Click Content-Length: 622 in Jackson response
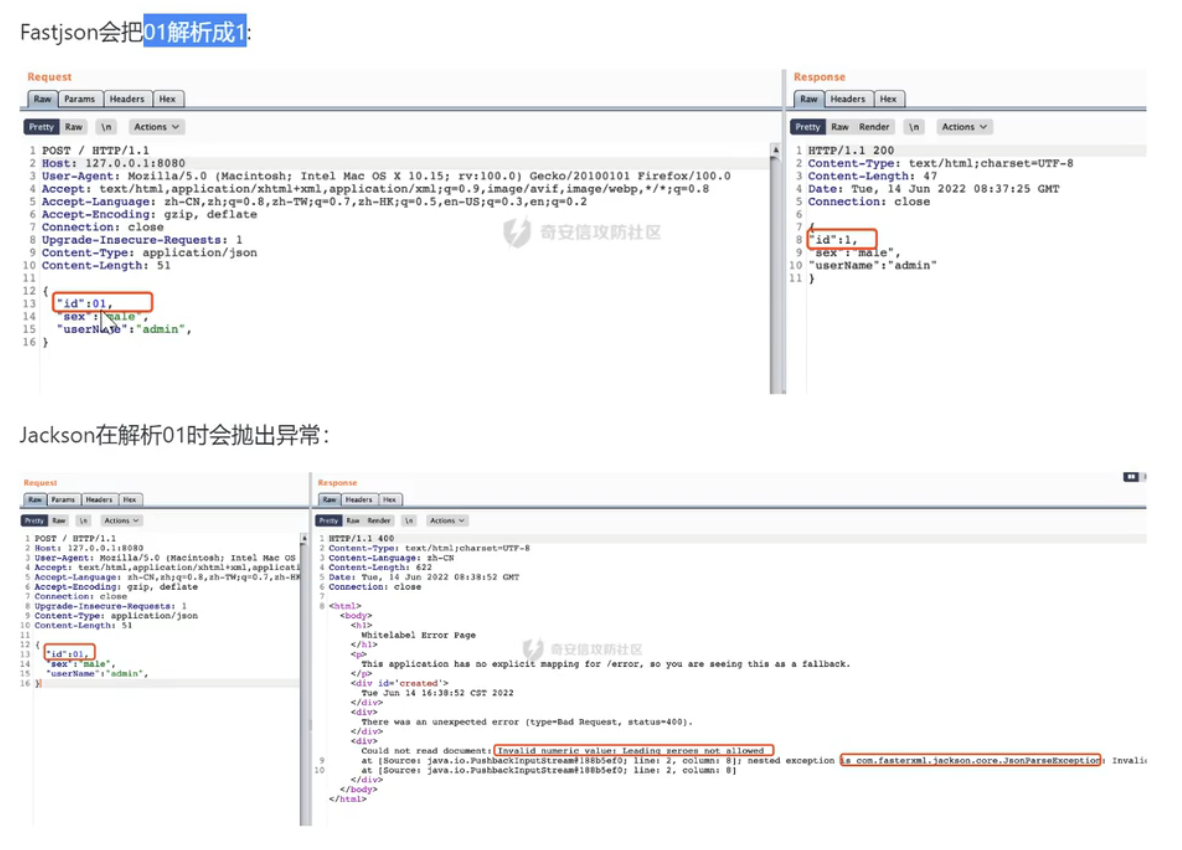The width and height of the screenshot is (1182, 850). tap(381, 567)
